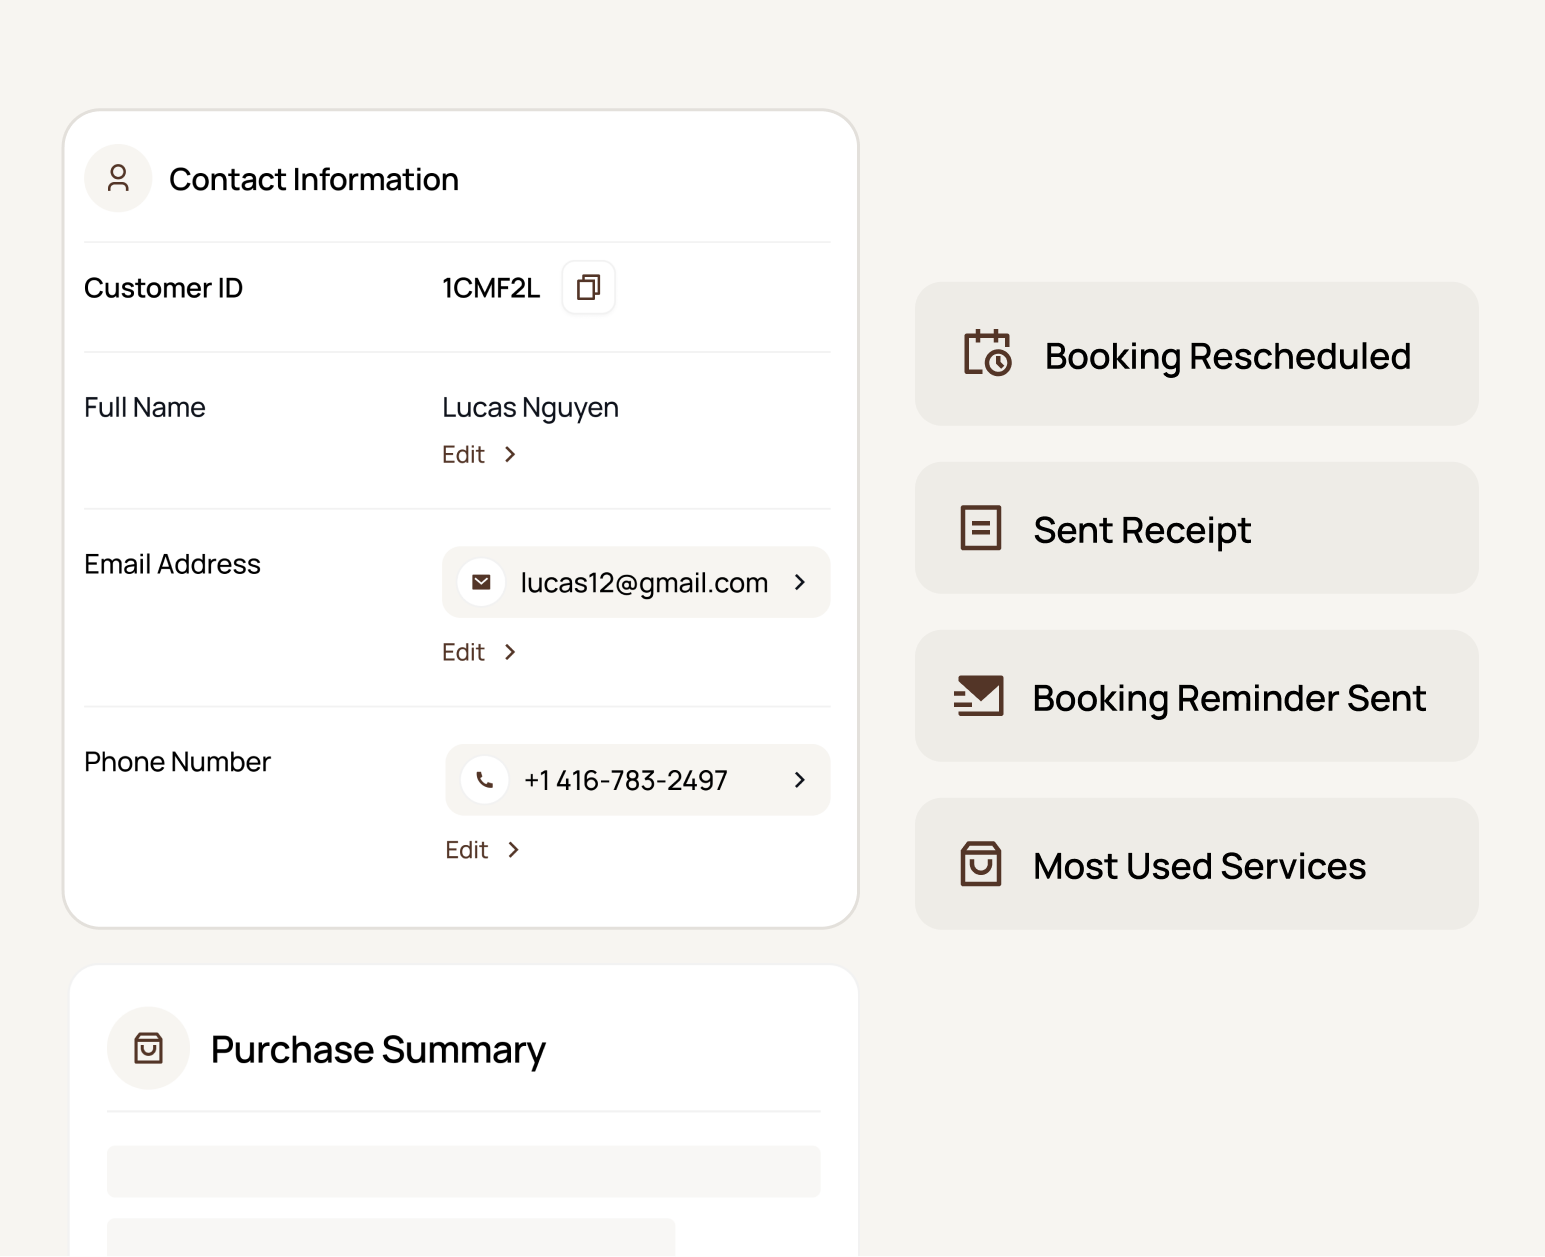Click the chevron beside Full Name Edit
The image size is (1545, 1257).
tap(510, 455)
